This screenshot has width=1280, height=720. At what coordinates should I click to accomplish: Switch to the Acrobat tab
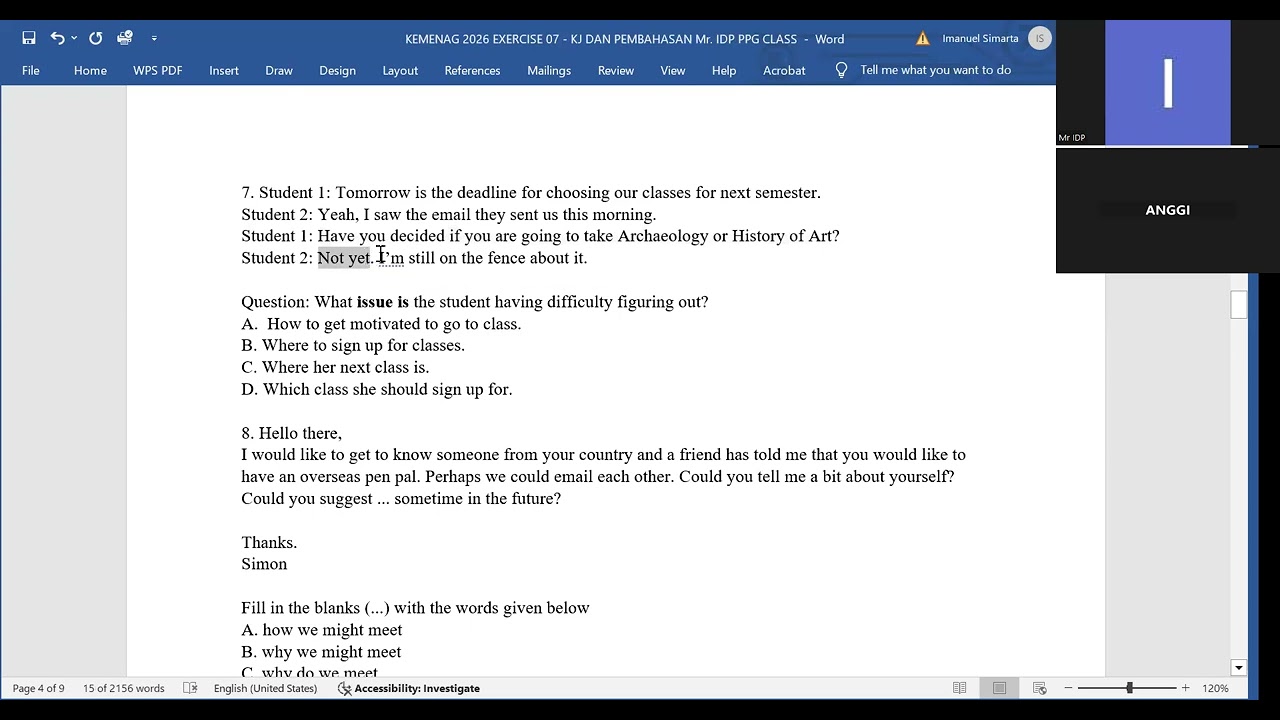784,70
